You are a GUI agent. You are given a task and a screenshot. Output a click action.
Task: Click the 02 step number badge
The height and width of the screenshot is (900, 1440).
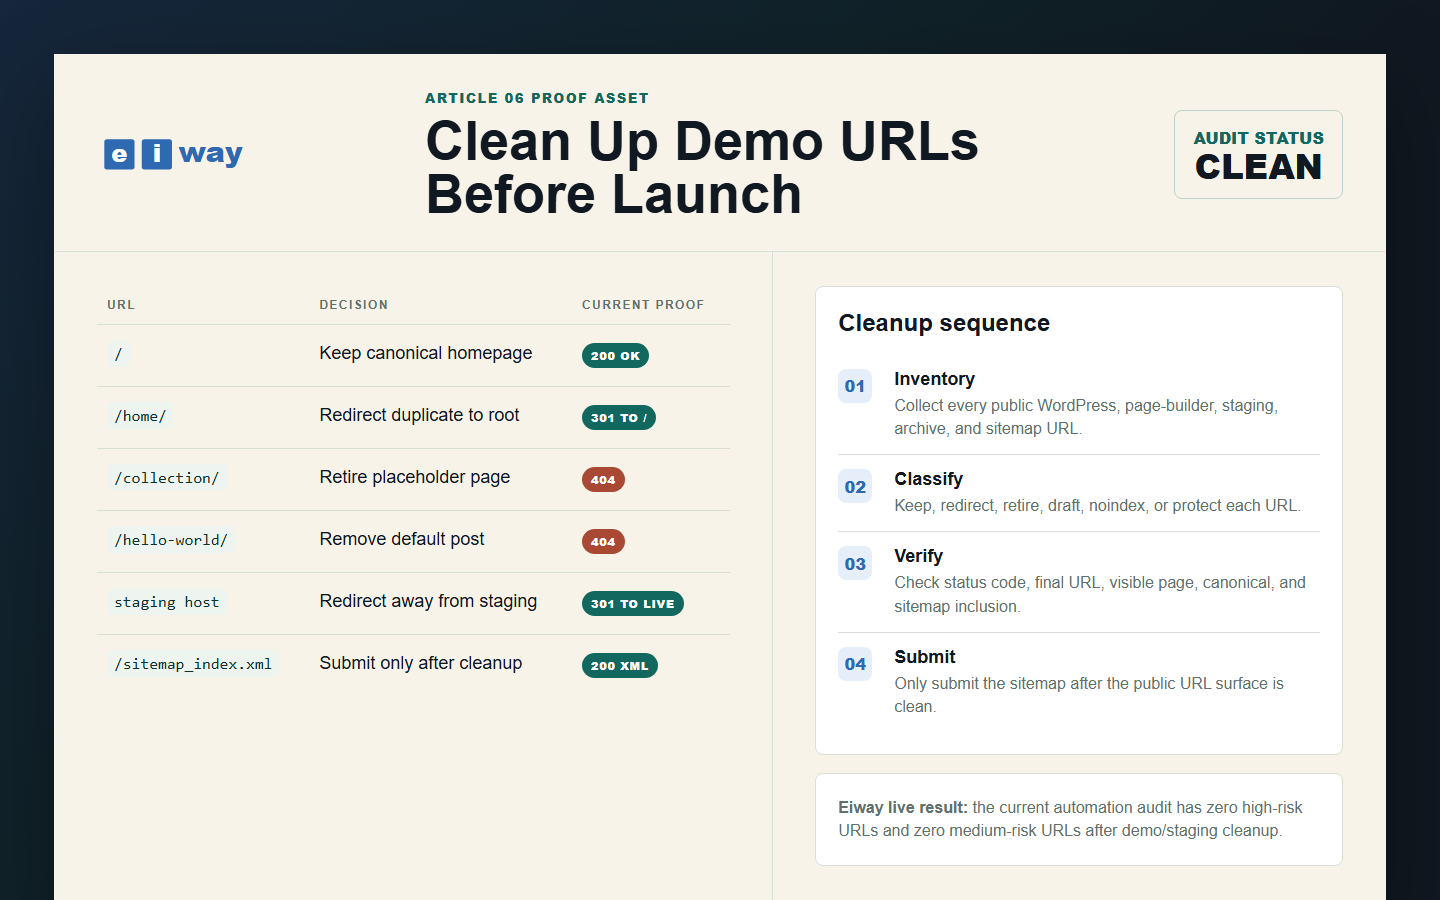point(855,487)
